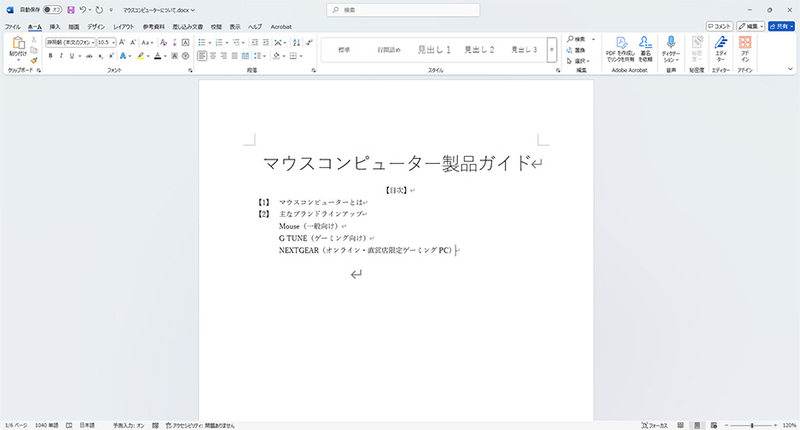This screenshot has width=800, height=430.
Task: Click the Sort A-Z icon
Action: point(296,42)
